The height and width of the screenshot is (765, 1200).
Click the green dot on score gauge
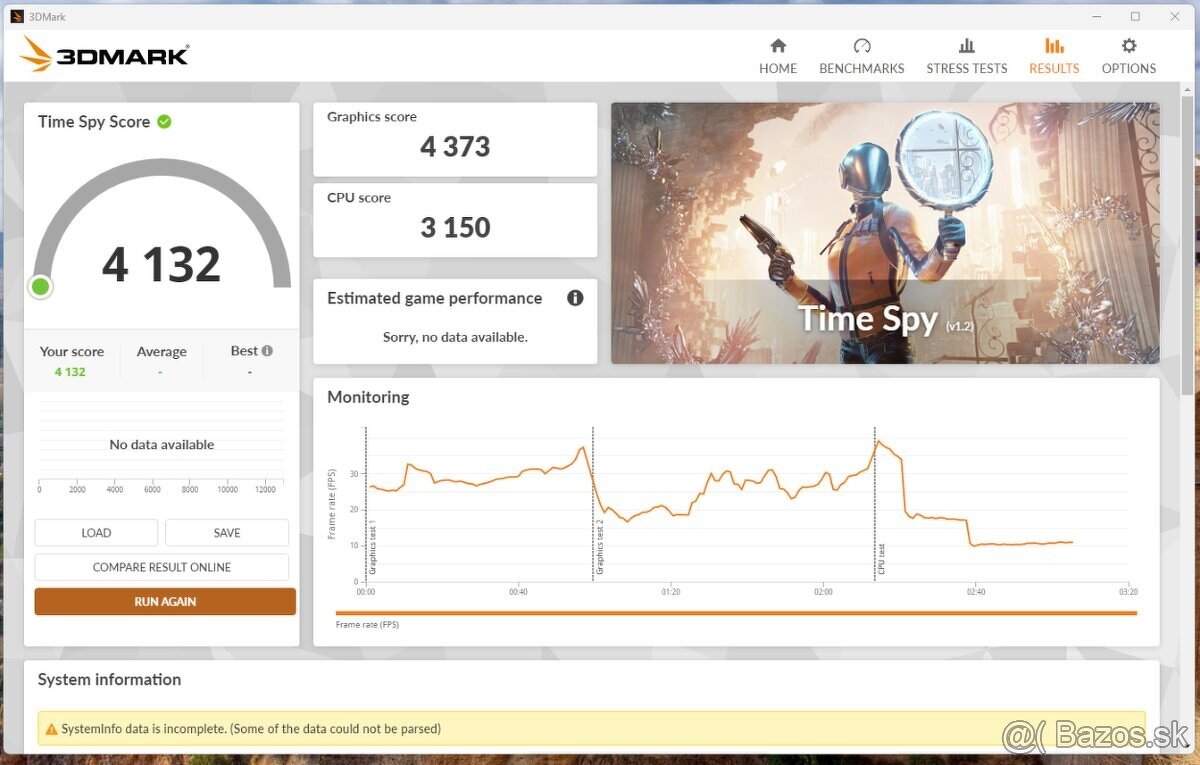41,287
